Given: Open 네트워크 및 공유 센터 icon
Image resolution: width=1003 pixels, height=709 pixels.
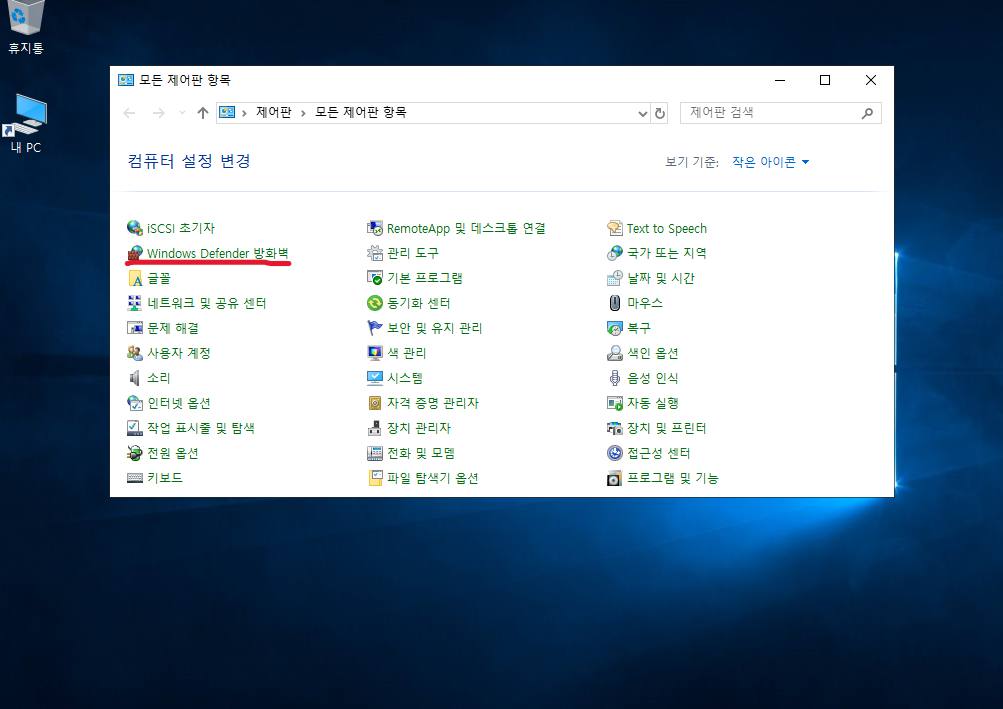Looking at the screenshot, I should [134, 303].
